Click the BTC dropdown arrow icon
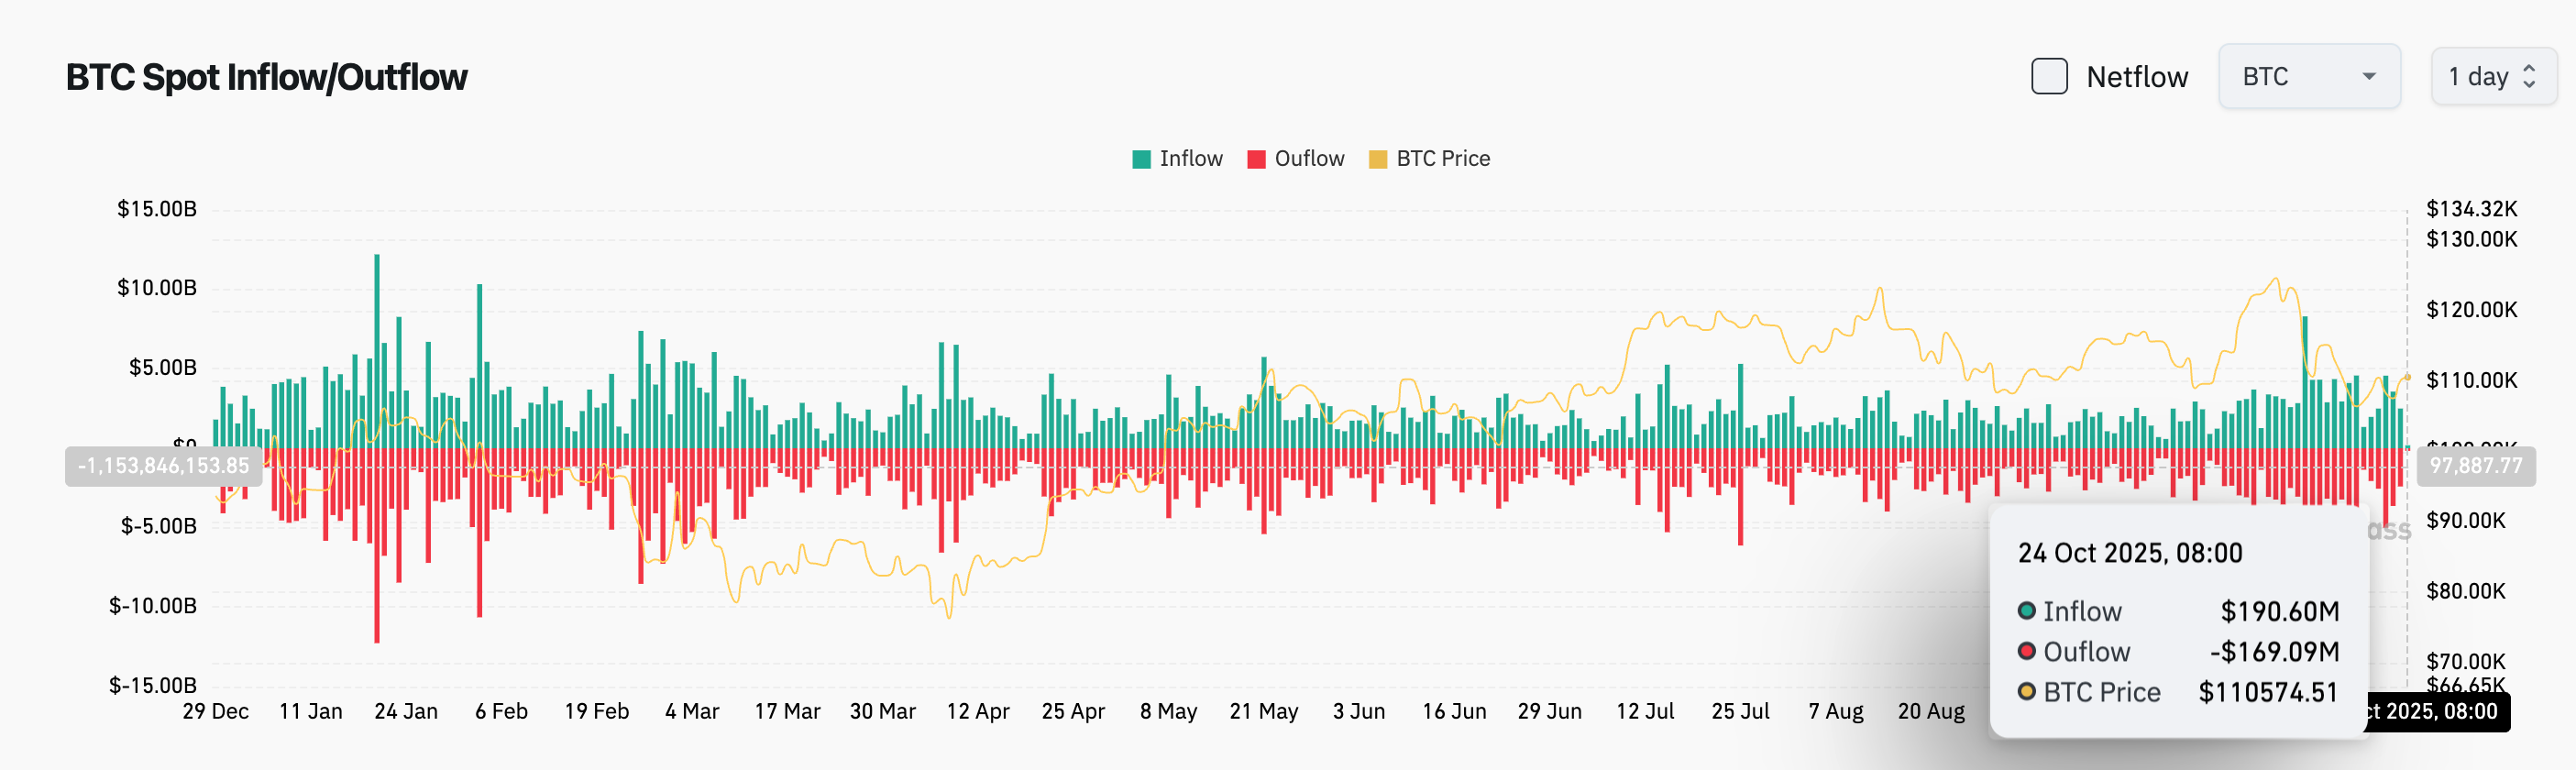The image size is (2576, 770). pyautogui.click(x=2368, y=77)
